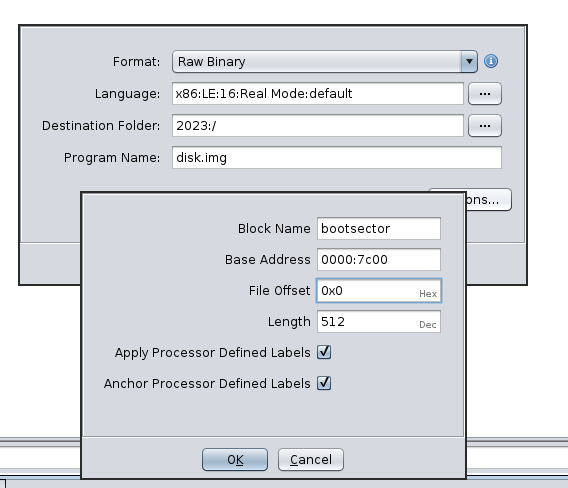Click the Anchor Processor Defined Labels text

coord(207,384)
